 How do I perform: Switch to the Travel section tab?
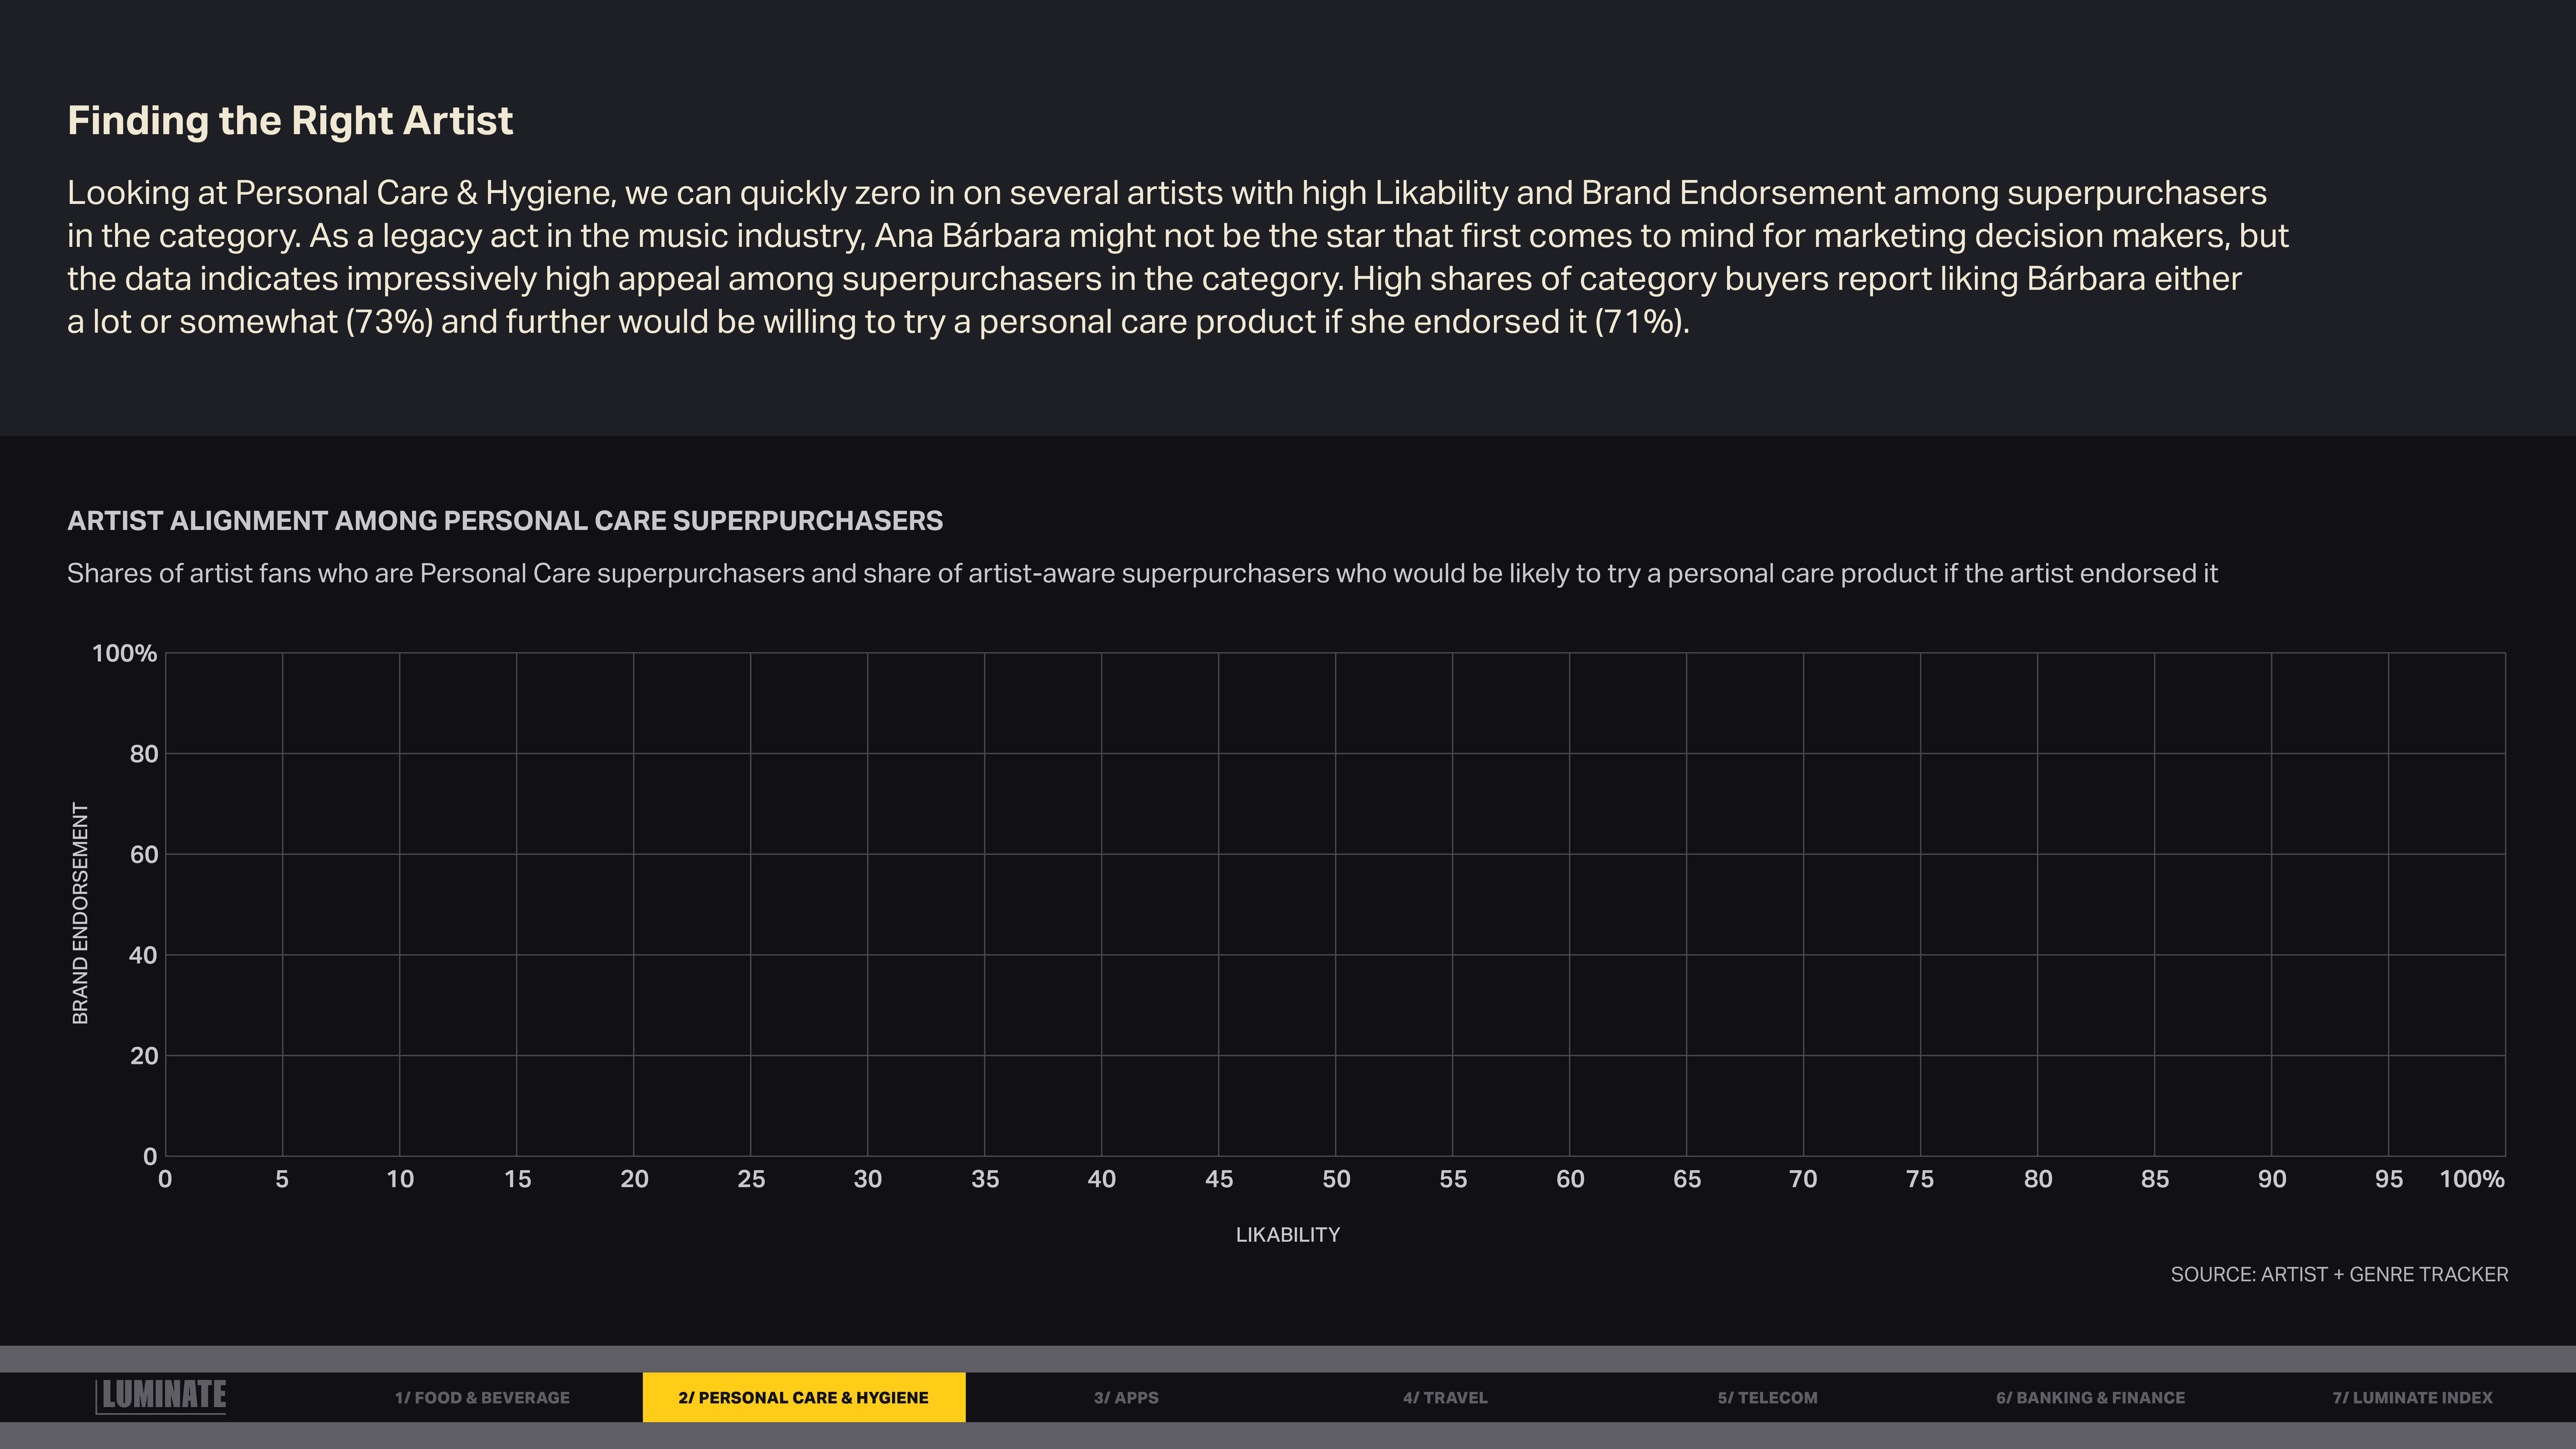click(x=1445, y=1397)
